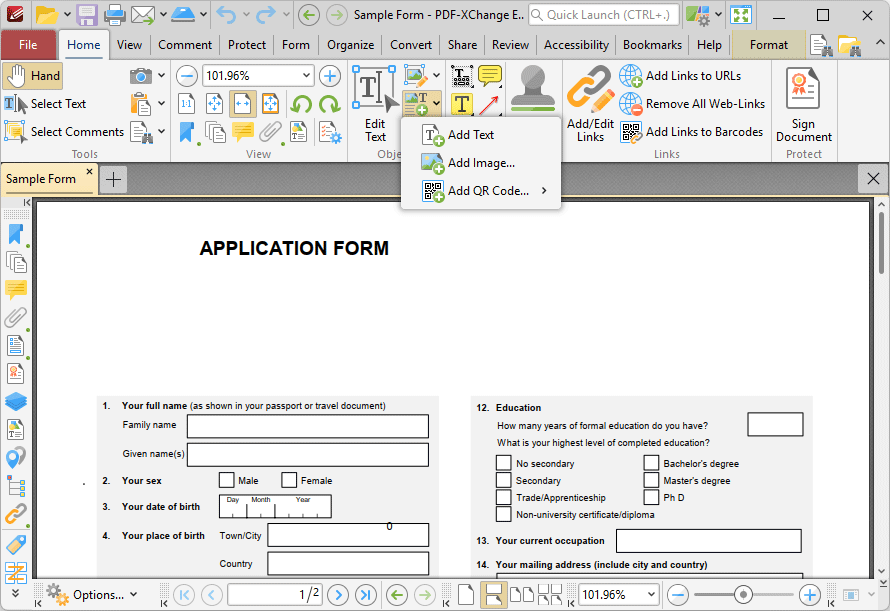
Task: Open the Attachments pane paperclip in sidebar
Action: tap(15, 317)
